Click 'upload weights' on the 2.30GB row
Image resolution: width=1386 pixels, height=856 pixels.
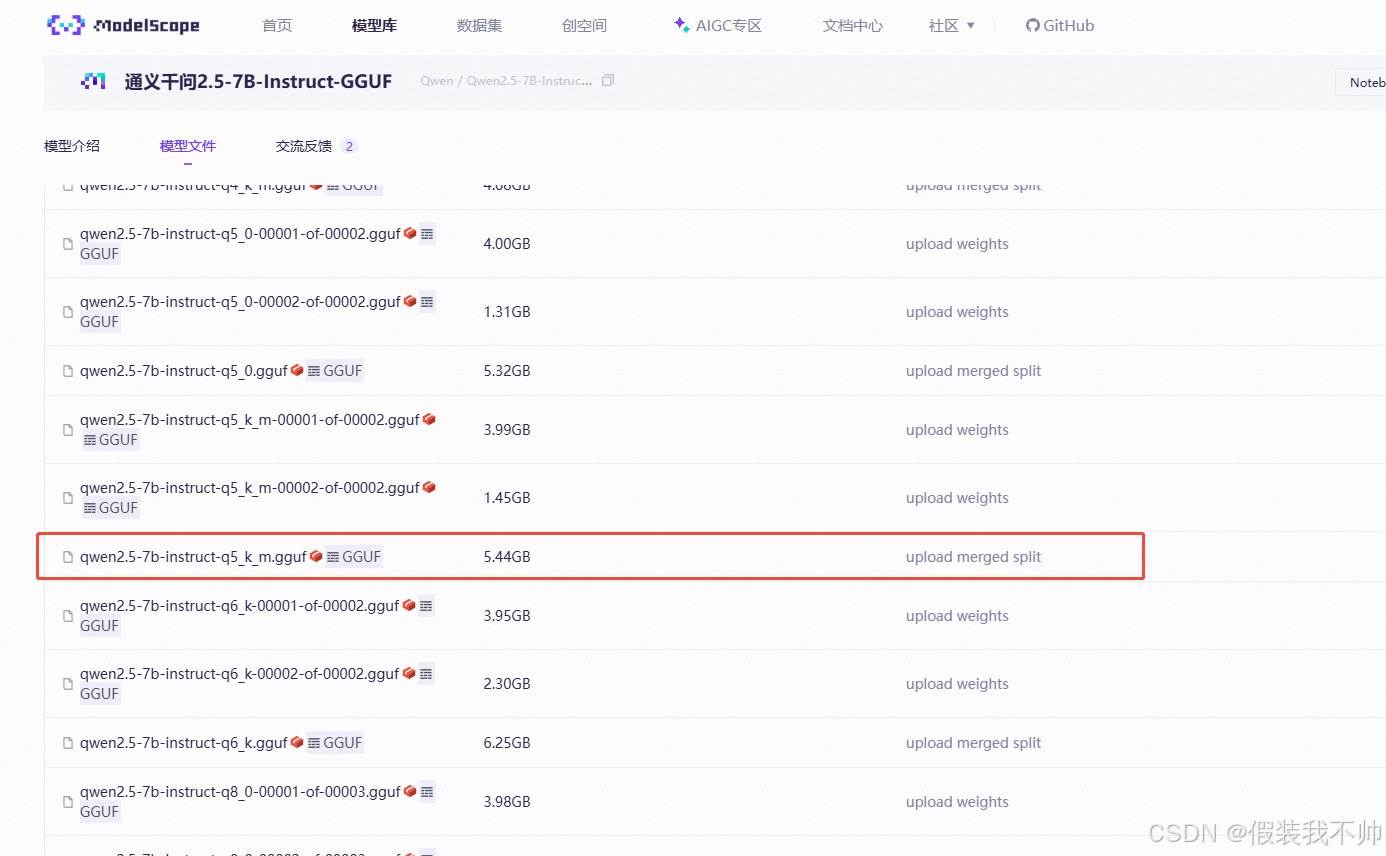point(957,684)
